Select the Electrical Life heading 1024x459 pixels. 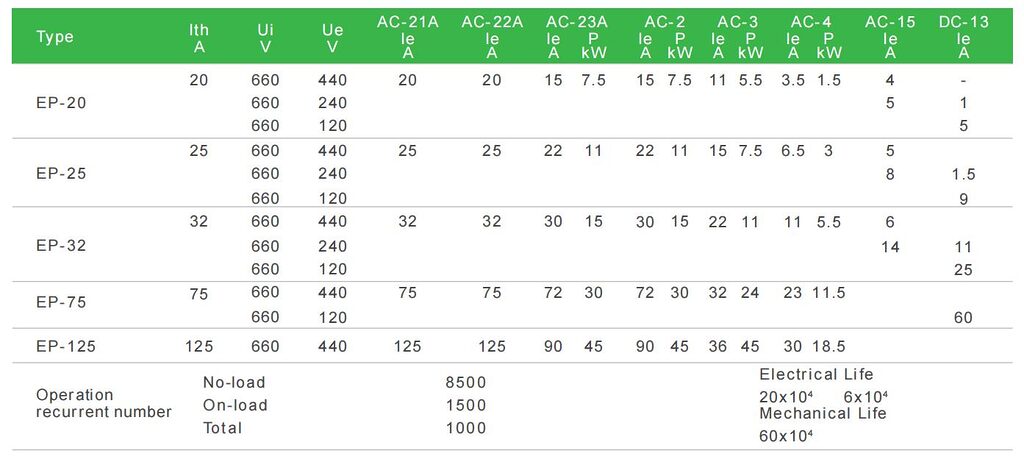[816, 374]
